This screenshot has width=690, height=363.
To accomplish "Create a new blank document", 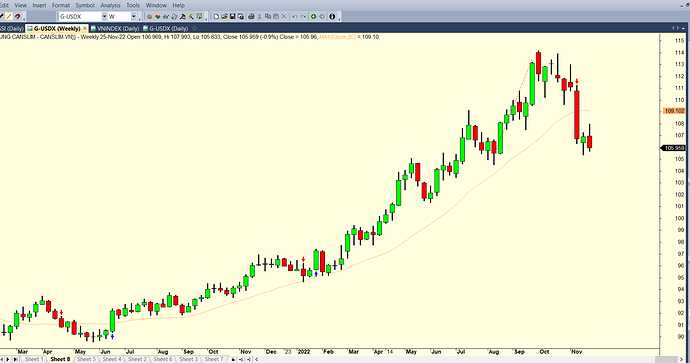I will coord(216,17).
